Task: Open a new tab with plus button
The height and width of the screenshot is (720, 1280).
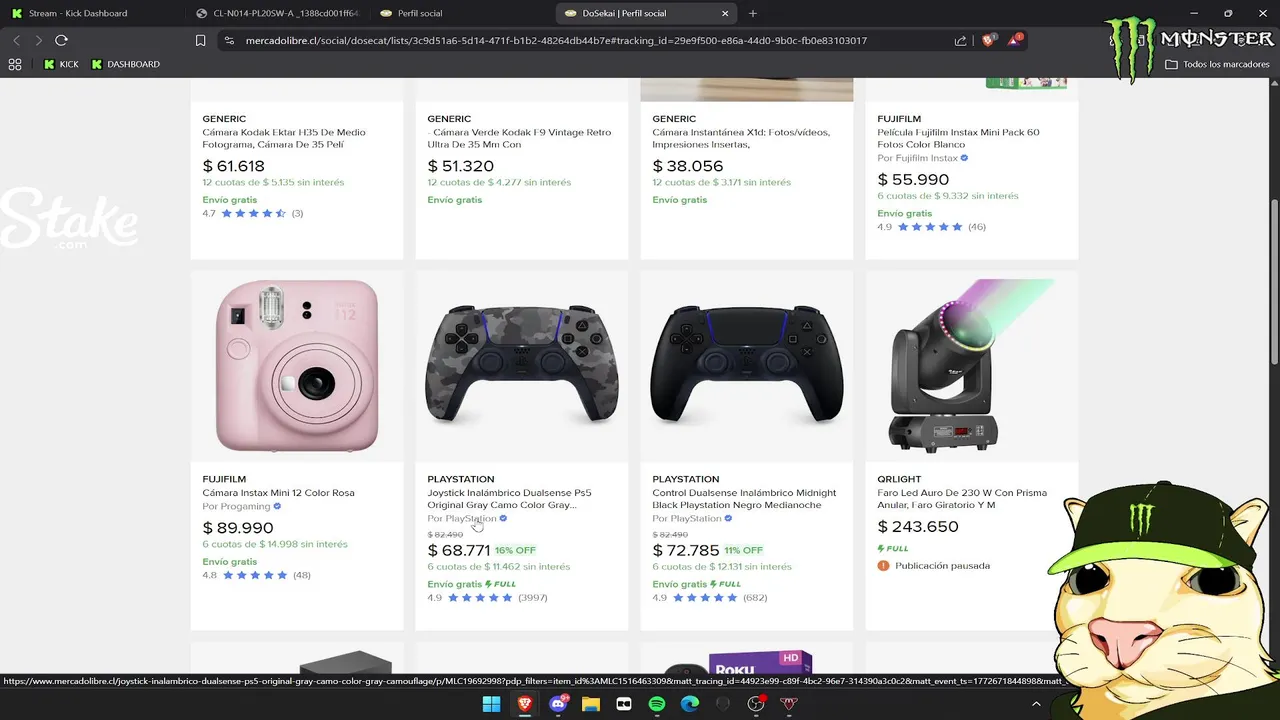Action: pos(753,13)
